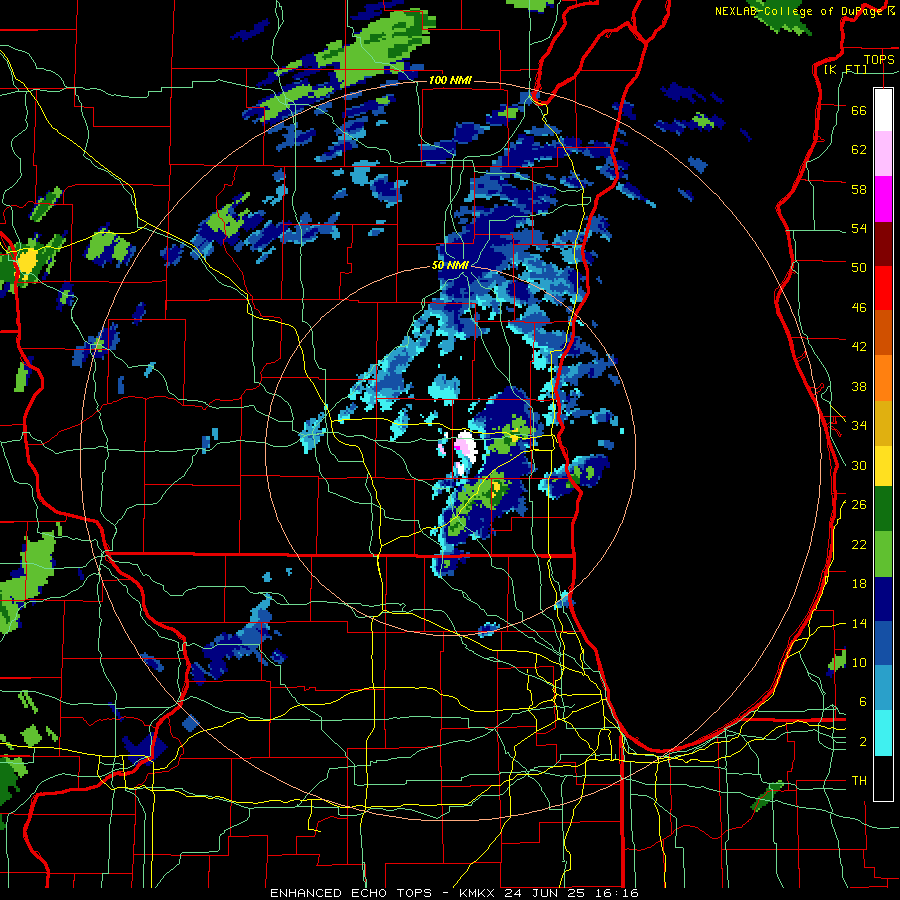900x900 pixels.
Task: Click the 'ENHANCED ECHO TOPS' caption at bottom
Action: [x=351, y=893]
